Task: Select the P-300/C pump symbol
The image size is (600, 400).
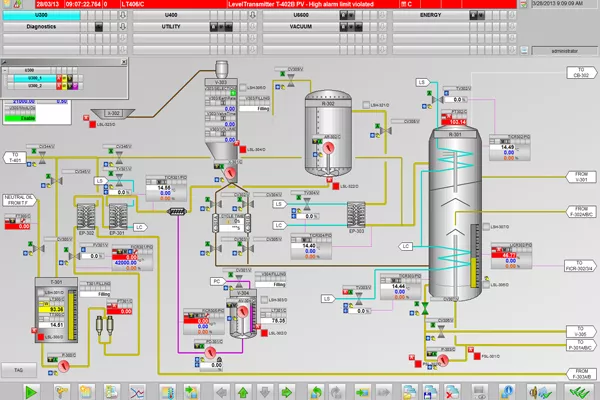Action: coord(65,366)
